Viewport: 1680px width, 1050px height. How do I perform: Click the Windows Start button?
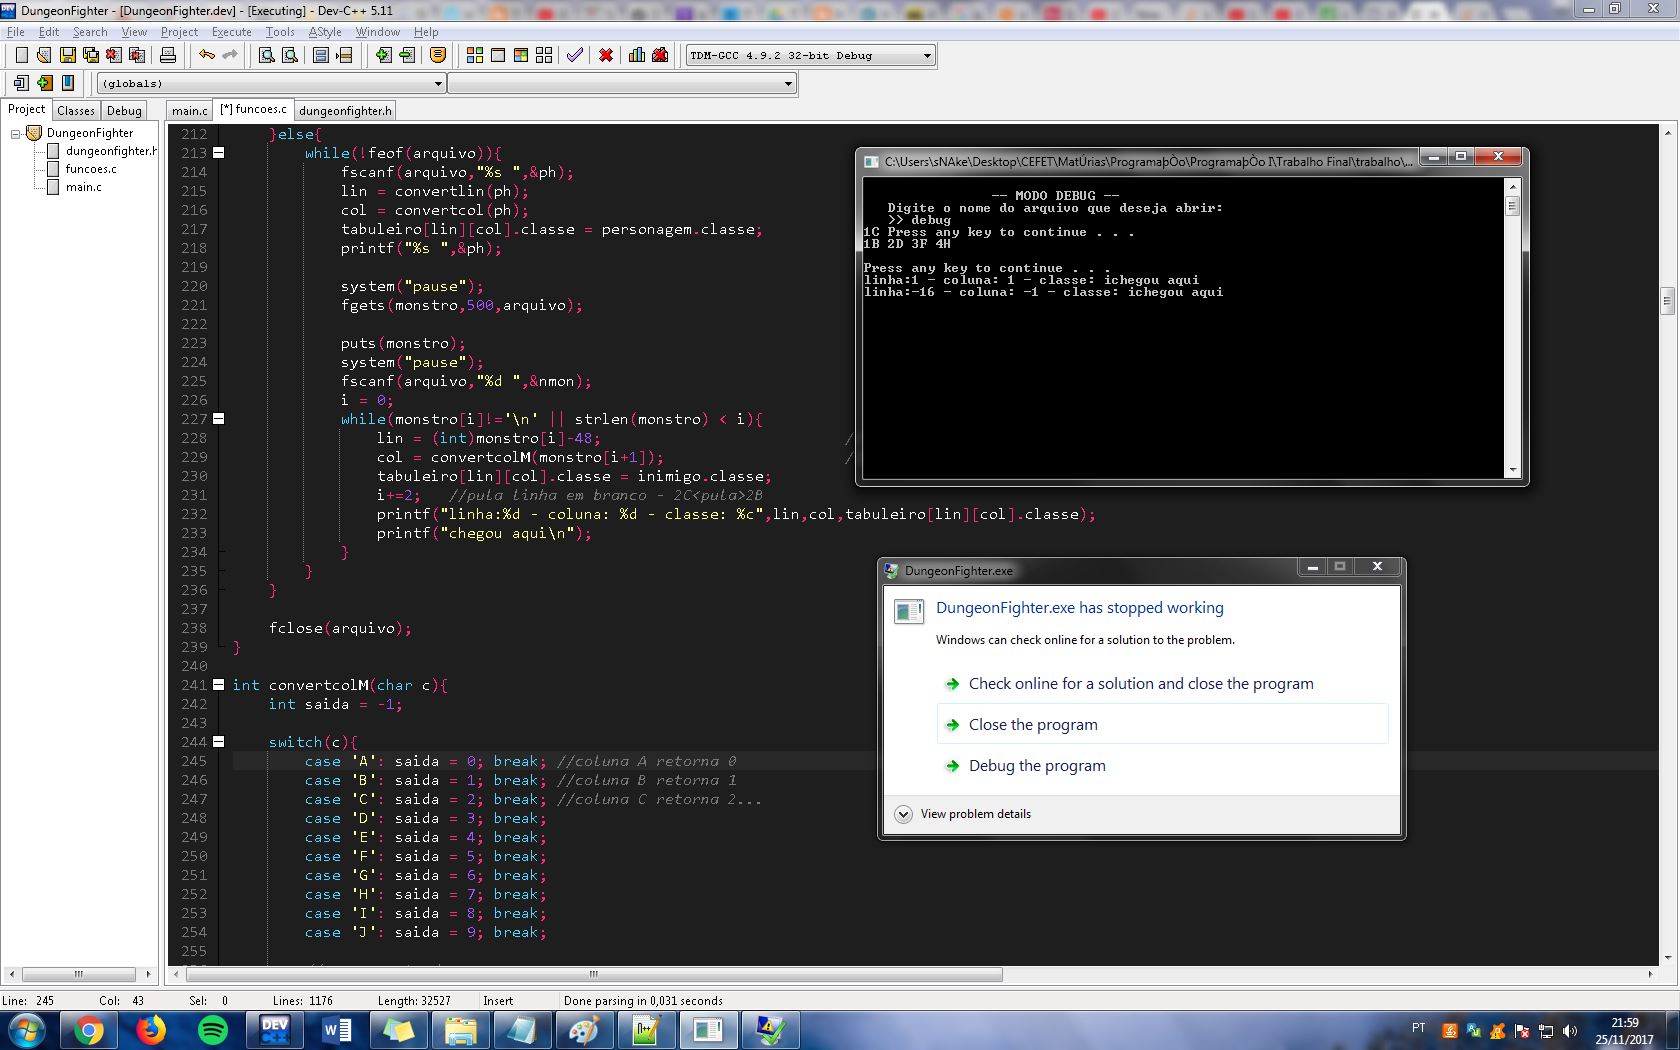click(26, 1030)
